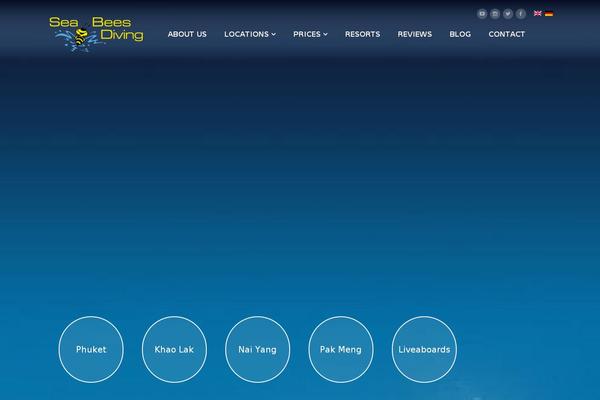Open the Facebook social icon
Viewport: 600px width, 400px height.
(x=520, y=14)
